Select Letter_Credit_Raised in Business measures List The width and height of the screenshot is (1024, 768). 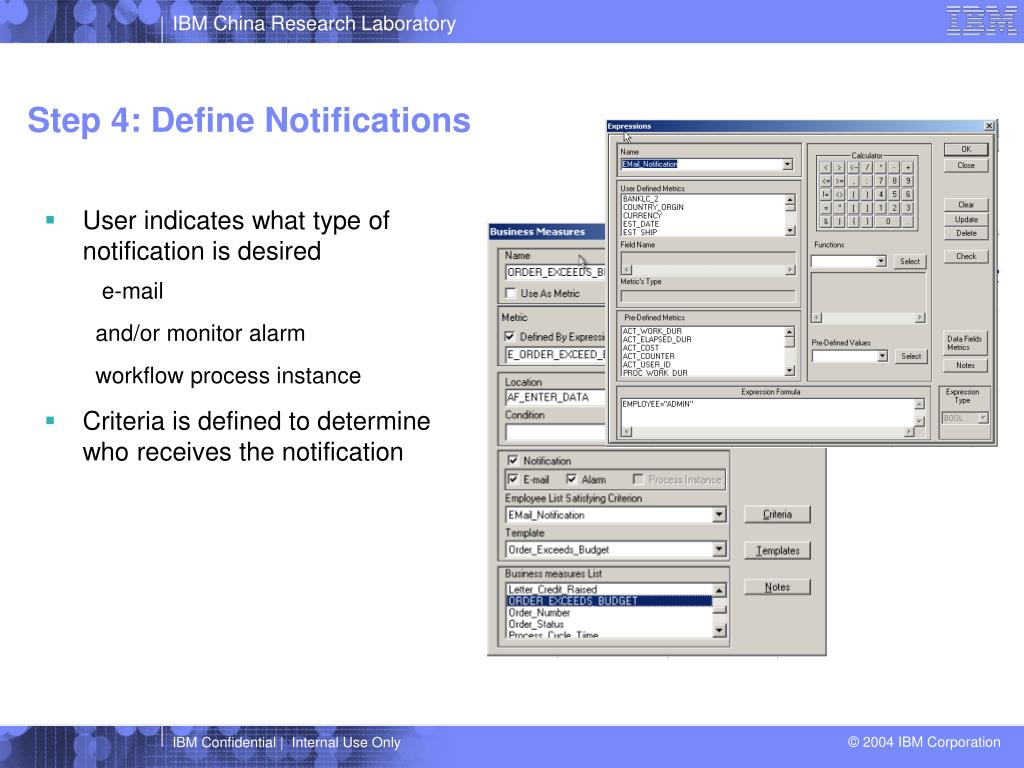pyautogui.click(x=552, y=589)
